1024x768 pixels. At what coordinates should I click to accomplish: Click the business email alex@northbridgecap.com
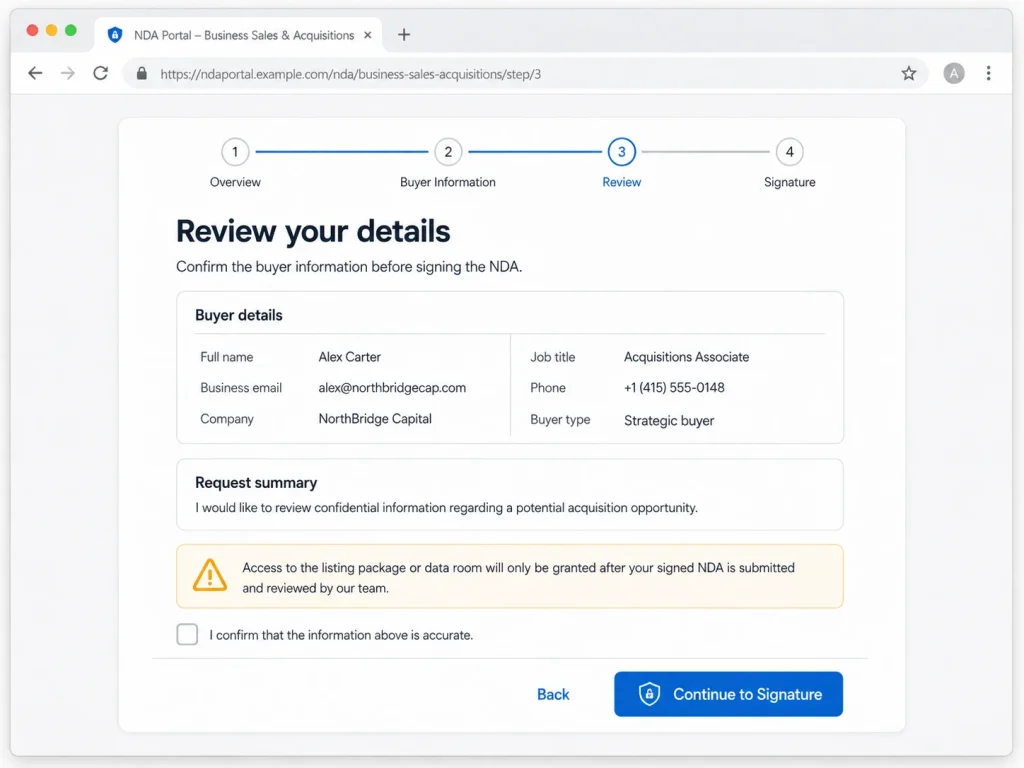[x=392, y=388]
